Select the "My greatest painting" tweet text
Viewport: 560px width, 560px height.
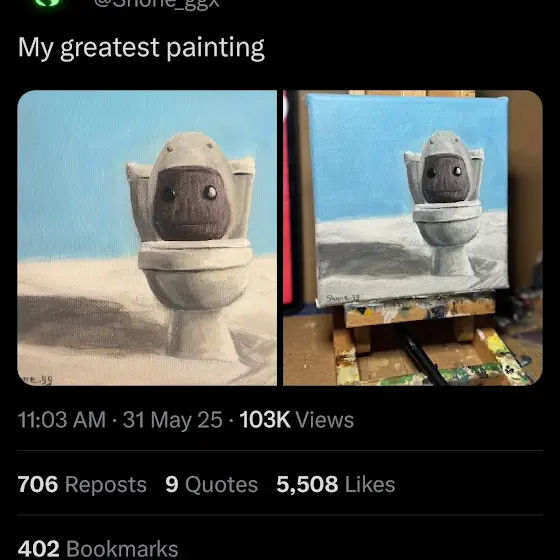point(141,48)
